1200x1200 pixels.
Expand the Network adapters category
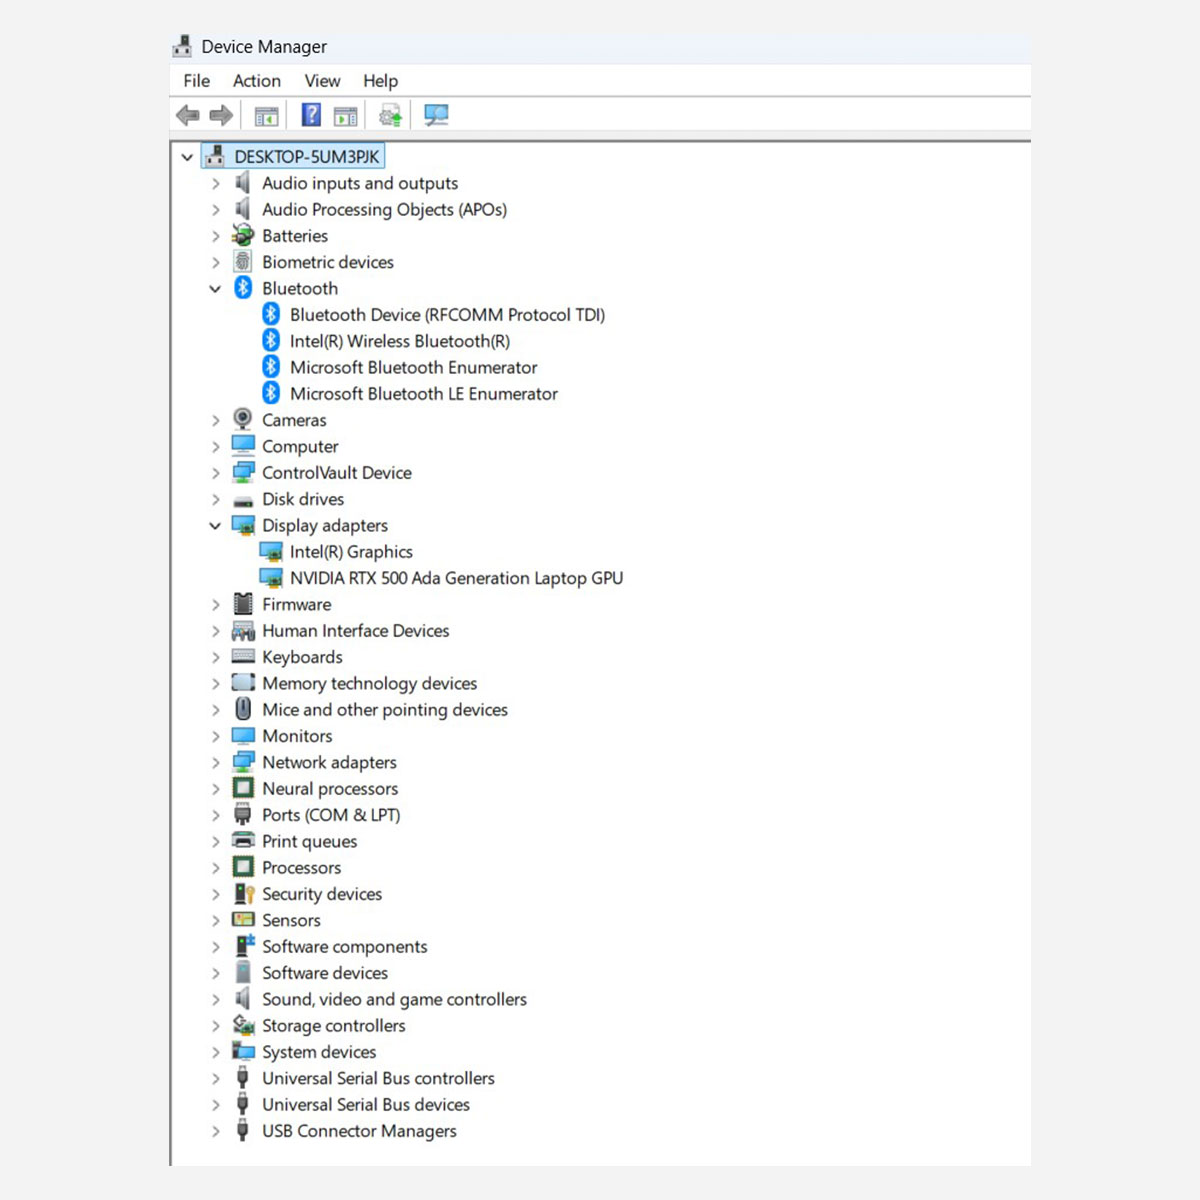(215, 763)
